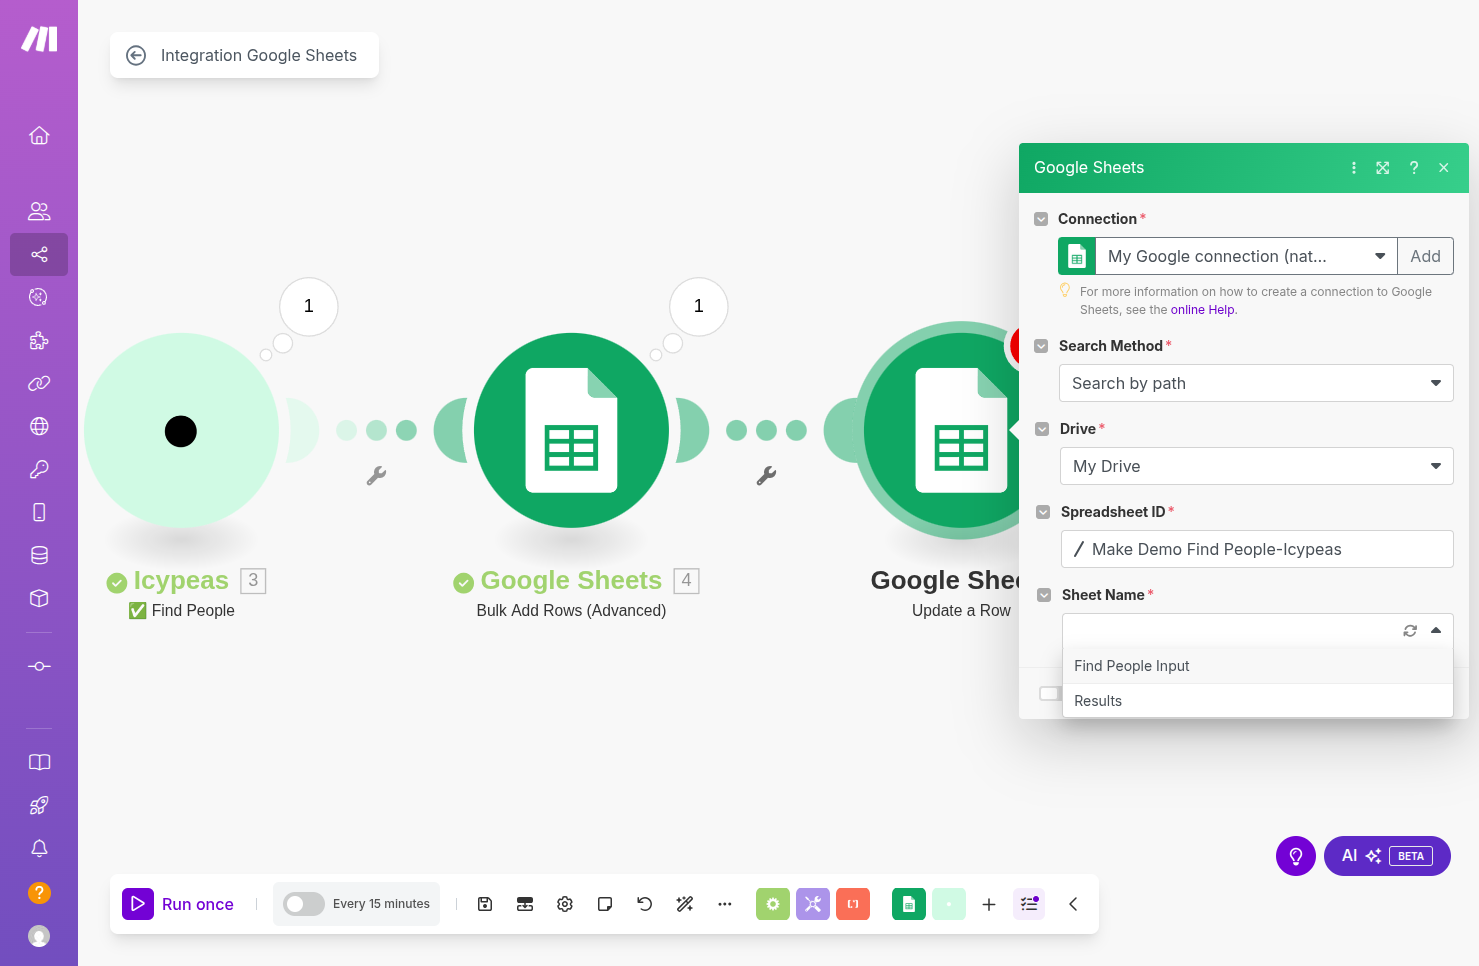Save scenario with floppy disk icon

pos(485,904)
